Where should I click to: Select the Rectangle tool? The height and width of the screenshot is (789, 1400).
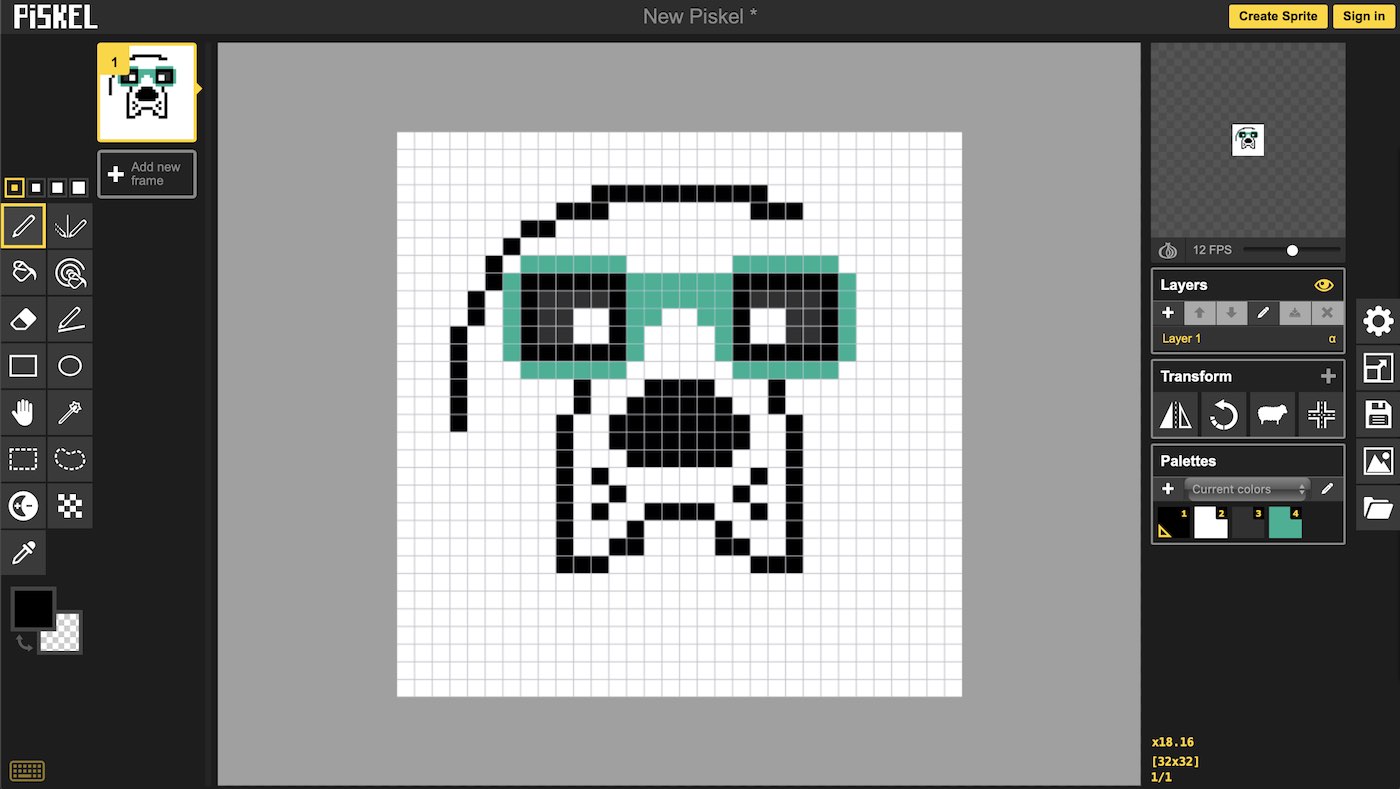coord(24,366)
